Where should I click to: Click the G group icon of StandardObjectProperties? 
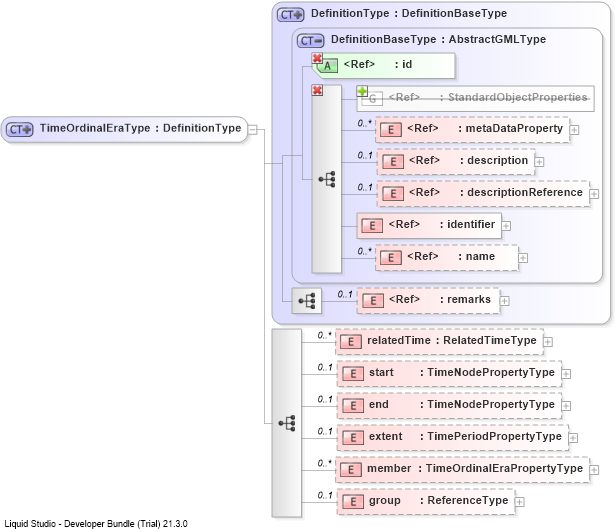pyautogui.click(x=372, y=98)
